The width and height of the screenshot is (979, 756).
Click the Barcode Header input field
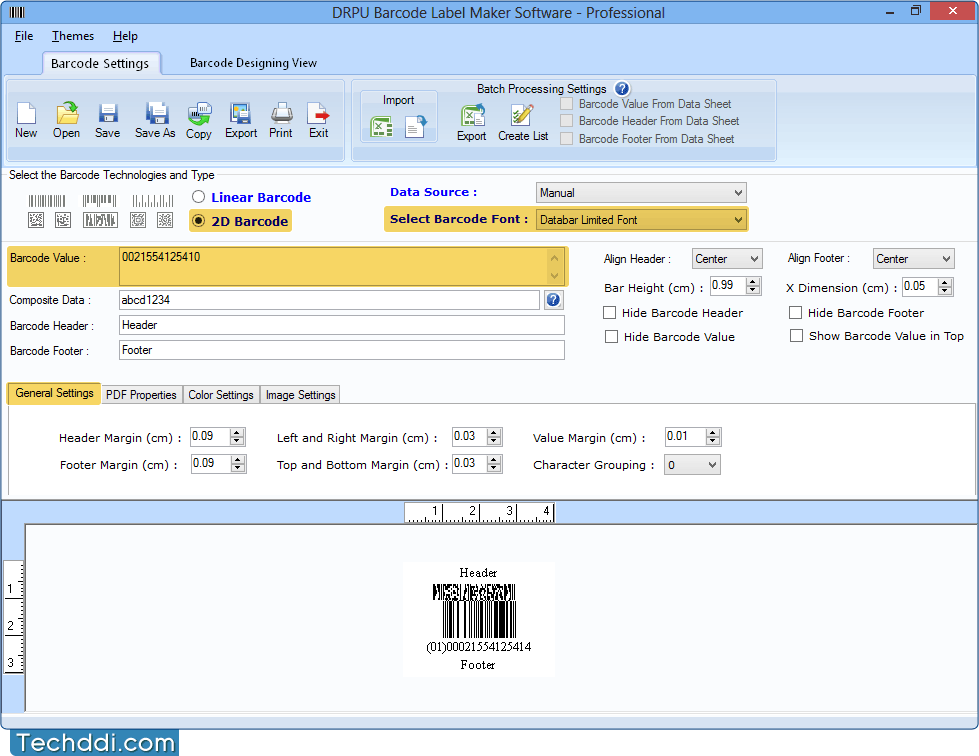coord(342,325)
